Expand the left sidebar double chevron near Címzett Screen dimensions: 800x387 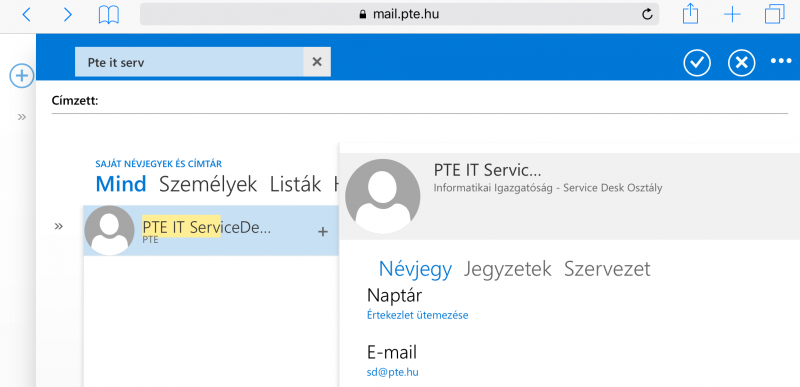tap(21, 117)
